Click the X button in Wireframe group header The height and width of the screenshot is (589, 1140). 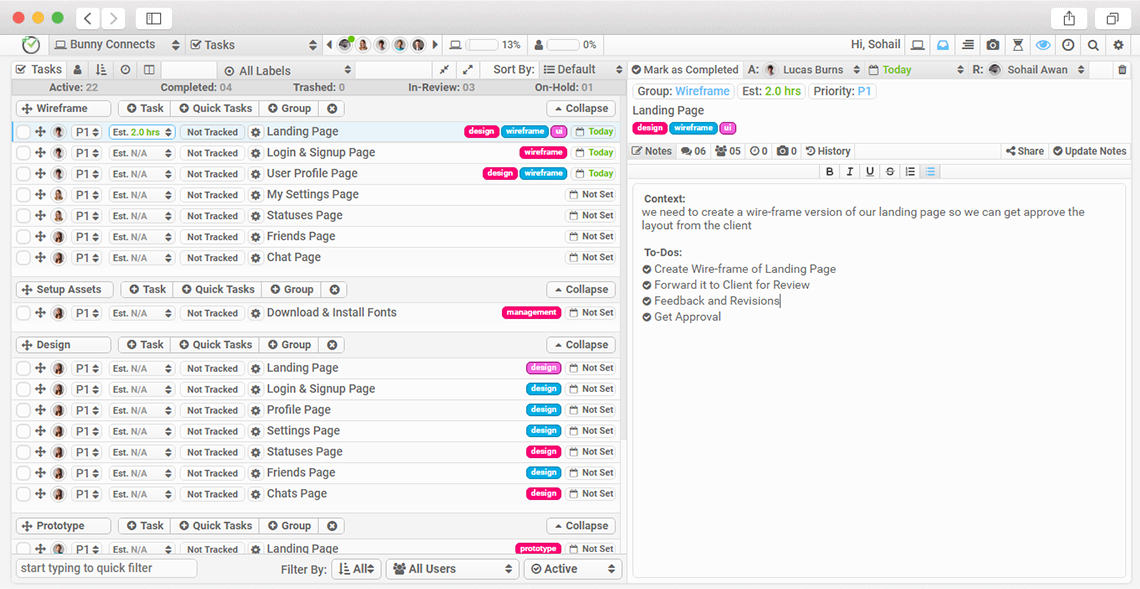pyautogui.click(x=332, y=108)
